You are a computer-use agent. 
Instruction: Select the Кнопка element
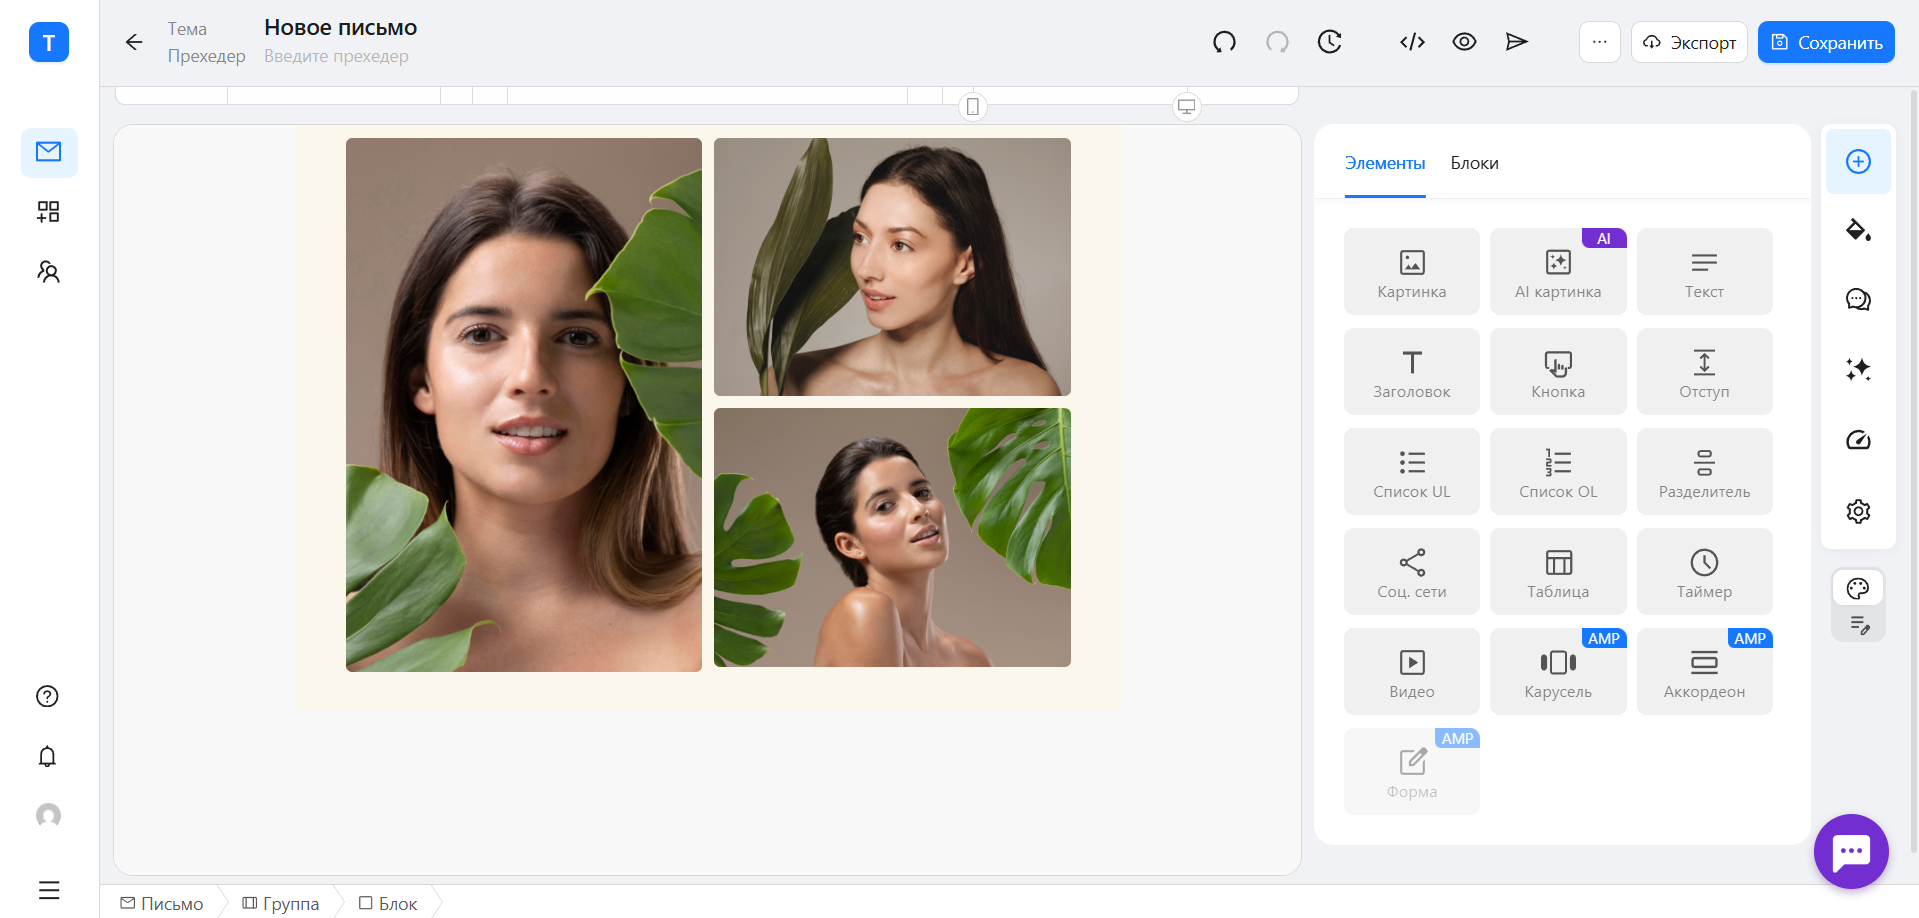point(1558,372)
